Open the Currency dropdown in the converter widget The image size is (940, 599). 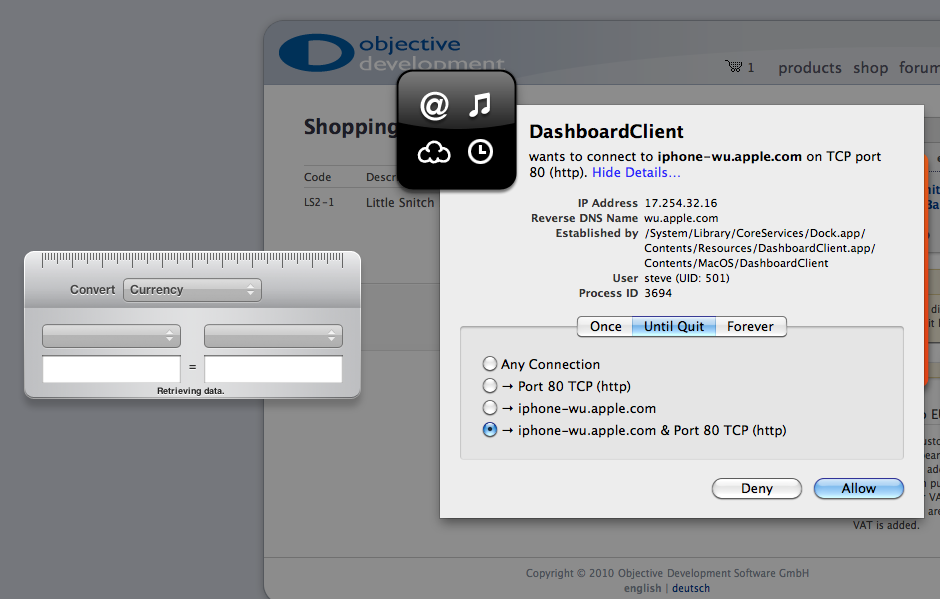tap(192, 290)
